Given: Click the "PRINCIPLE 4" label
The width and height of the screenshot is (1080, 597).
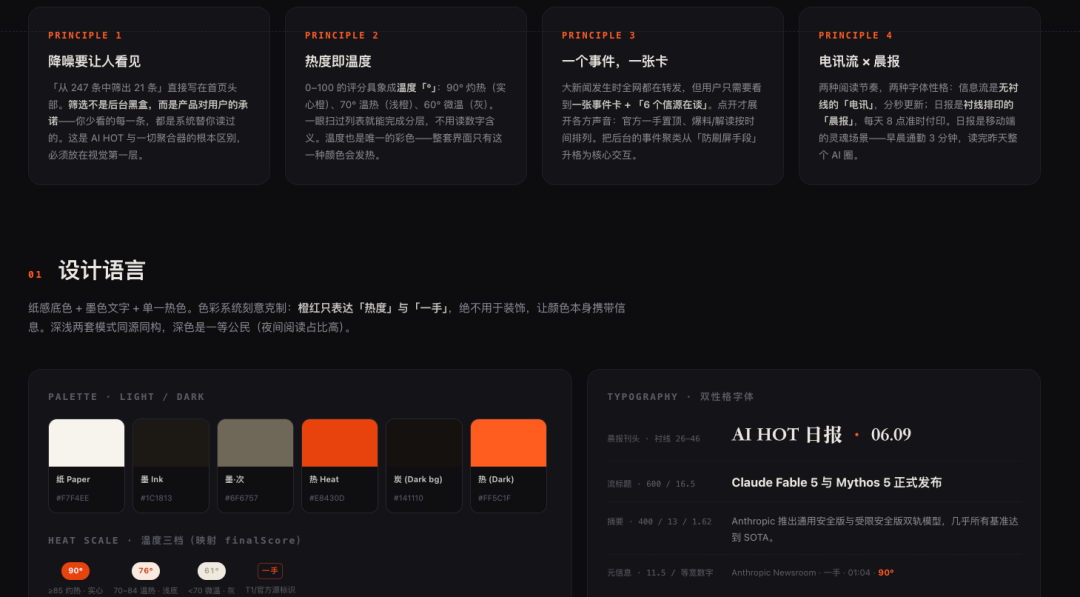Looking at the screenshot, I should [855, 35].
